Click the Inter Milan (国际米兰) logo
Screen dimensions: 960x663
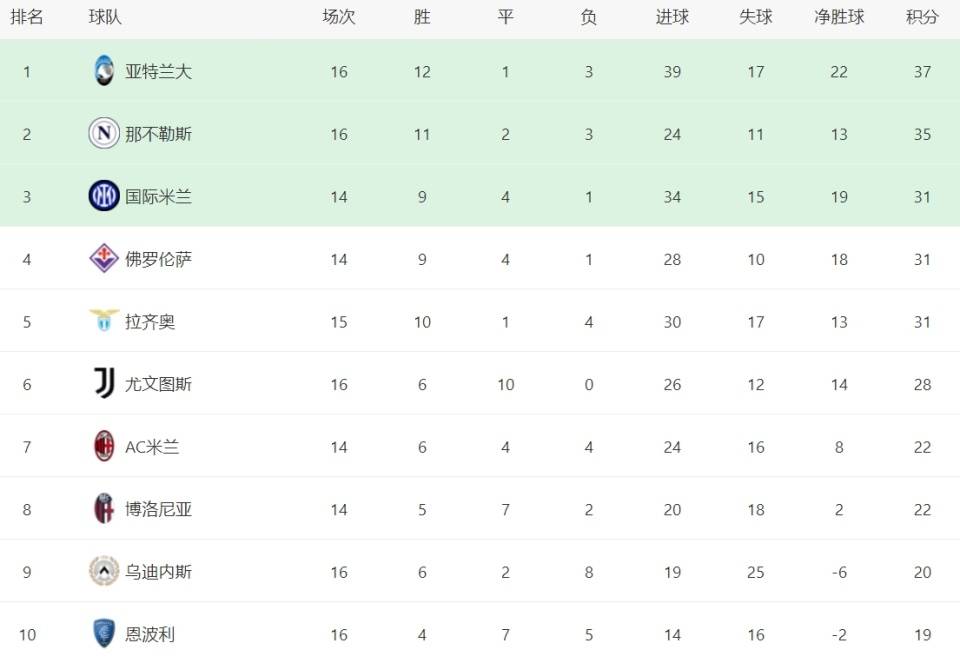tap(104, 197)
